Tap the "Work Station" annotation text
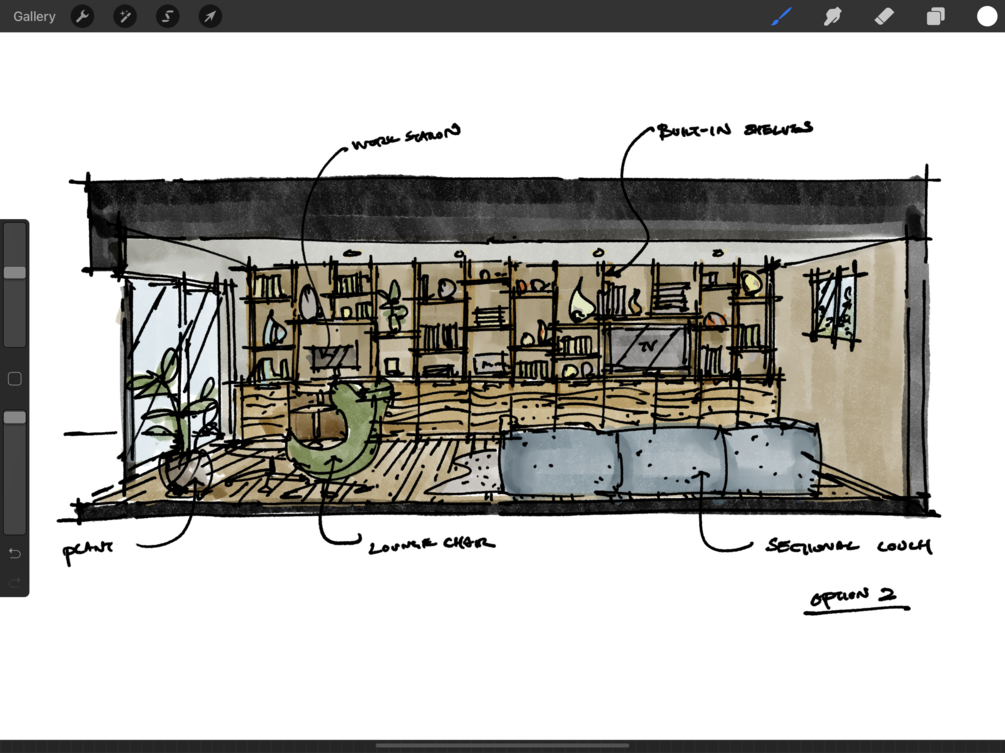The width and height of the screenshot is (1005, 753). click(x=406, y=137)
